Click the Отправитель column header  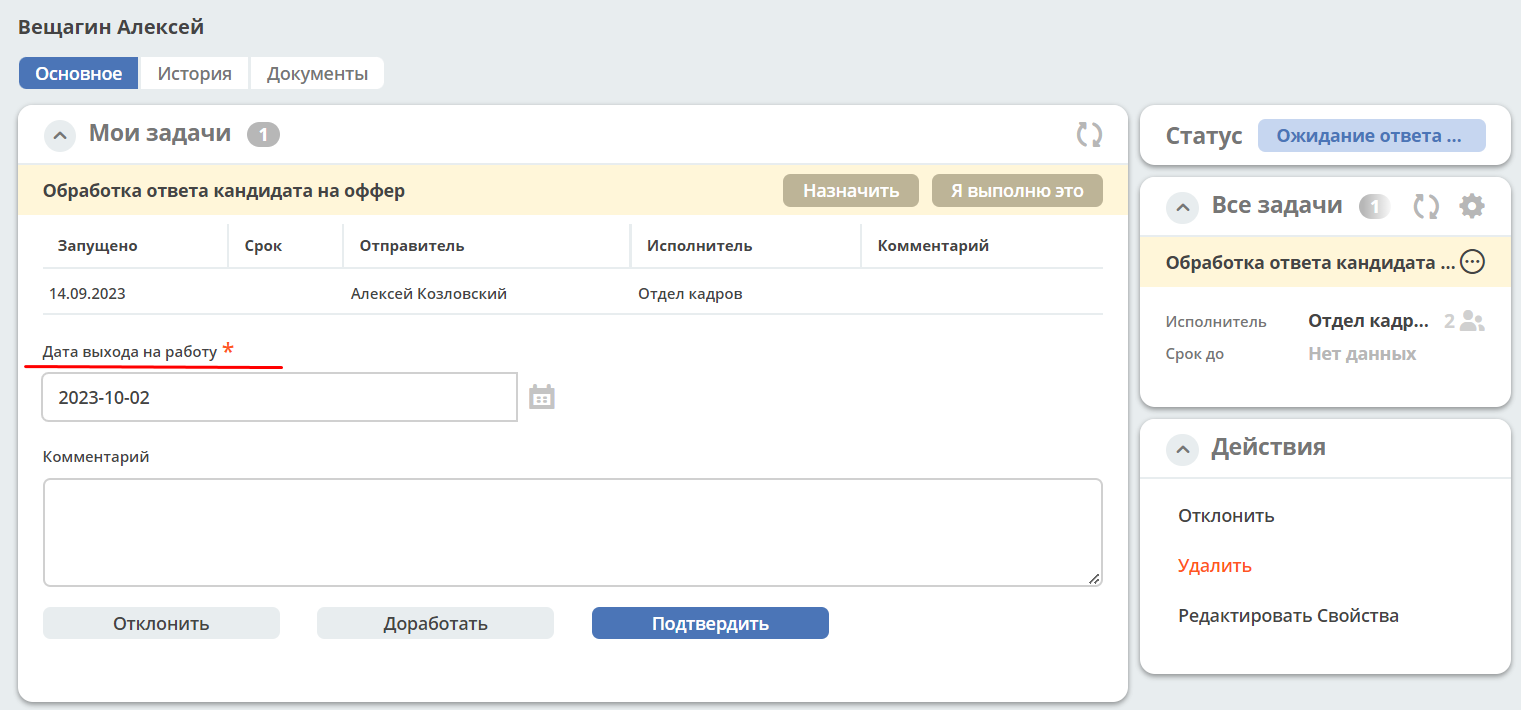(x=412, y=245)
